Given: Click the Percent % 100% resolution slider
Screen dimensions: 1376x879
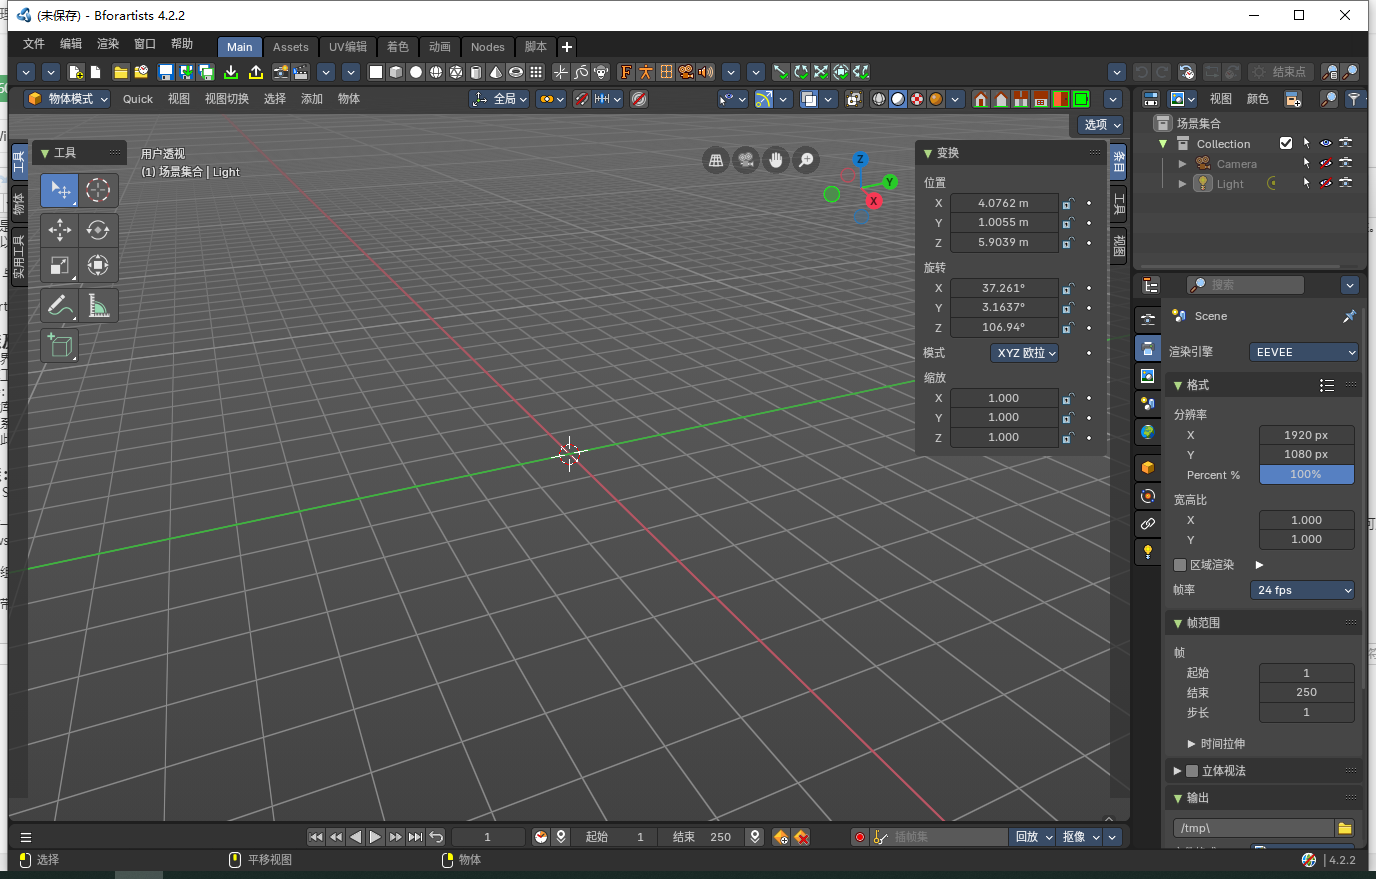Looking at the screenshot, I should pyautogui.click(x=1306, y=475).
